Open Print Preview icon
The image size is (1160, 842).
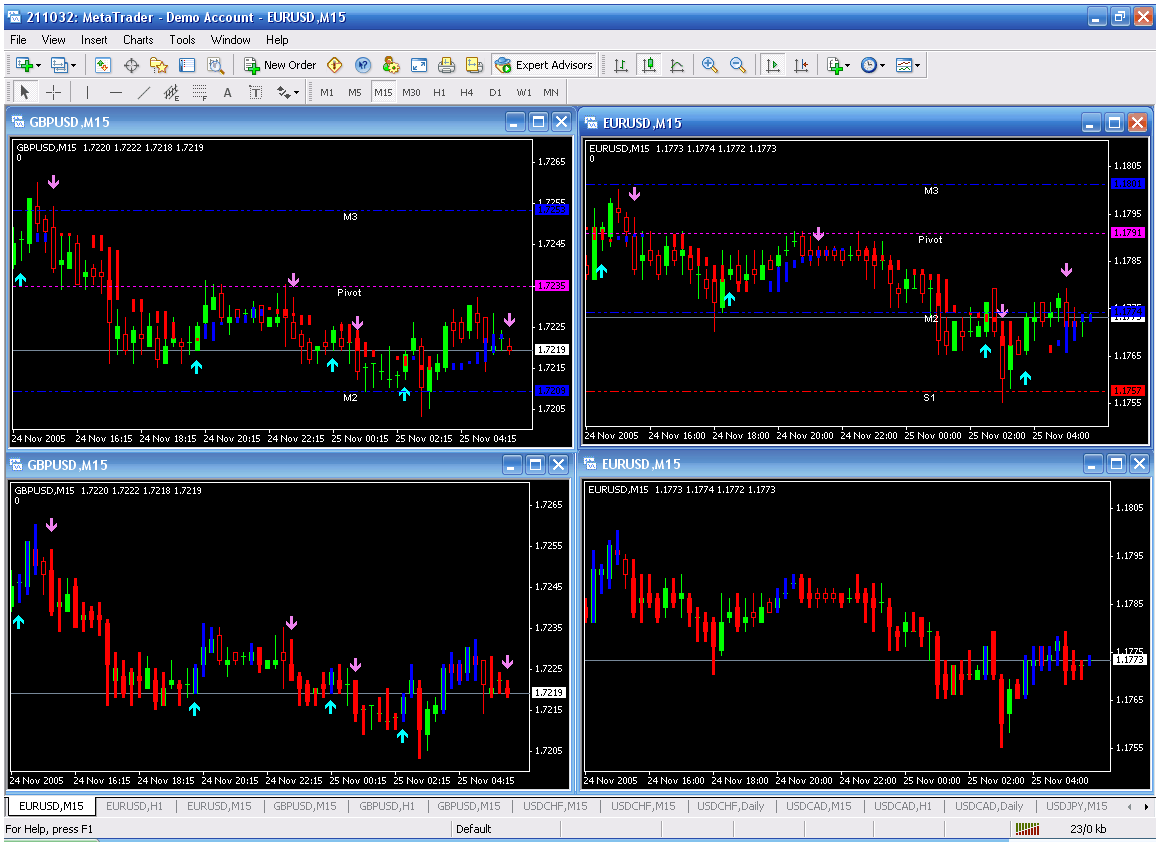474,65
